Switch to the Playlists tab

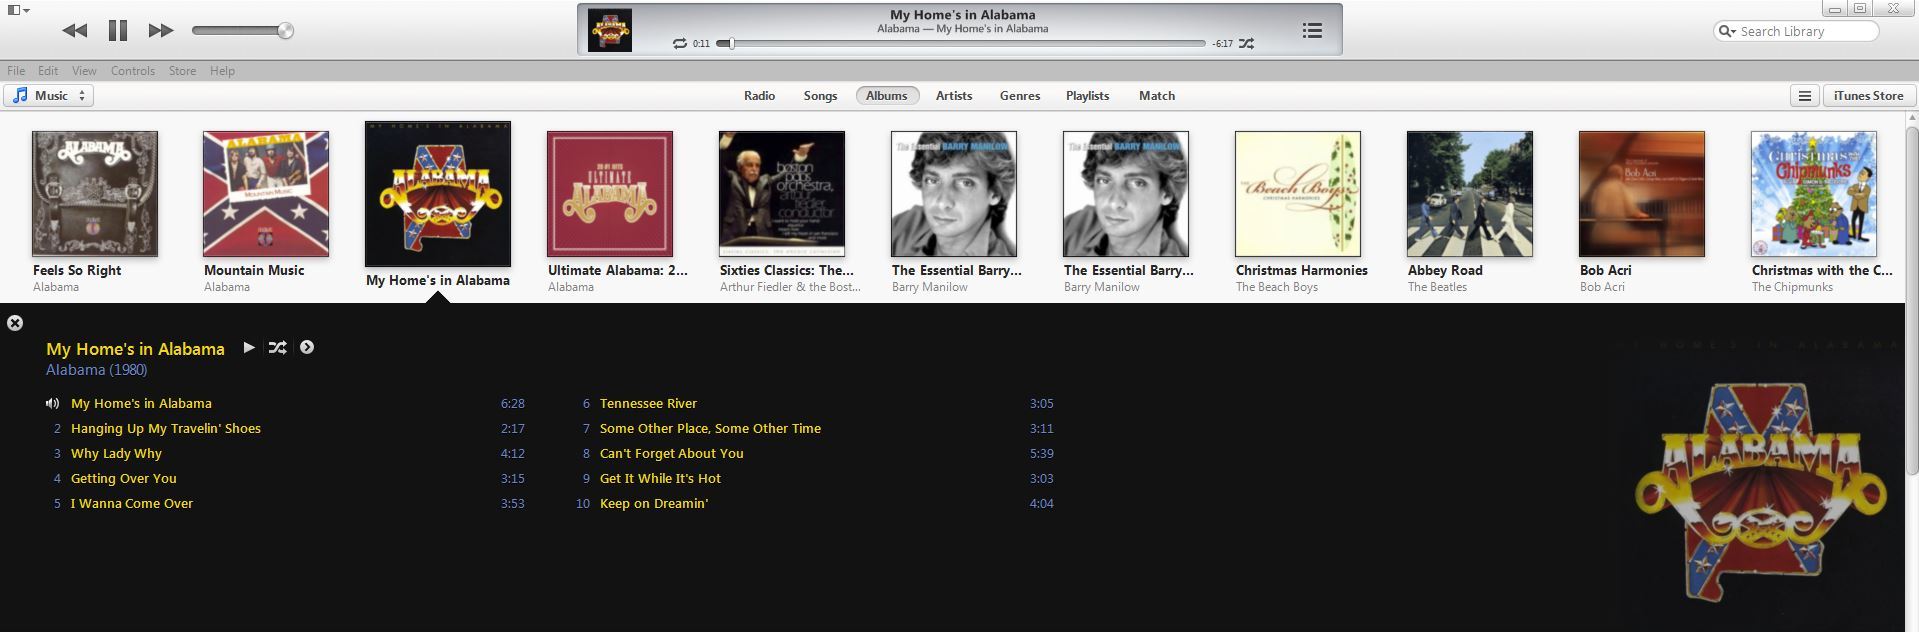point(1087,96)
